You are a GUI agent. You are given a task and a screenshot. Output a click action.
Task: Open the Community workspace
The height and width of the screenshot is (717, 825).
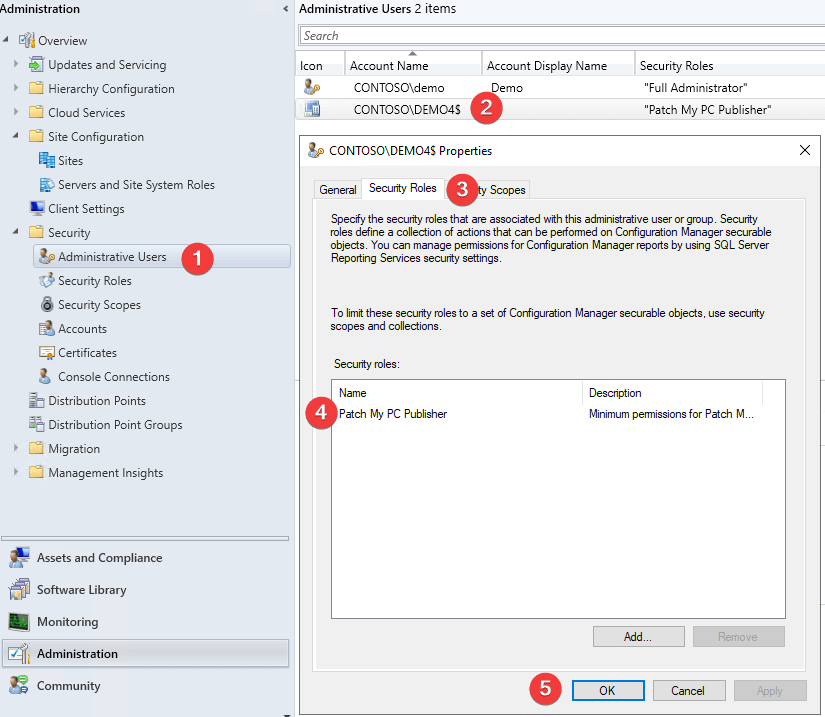[145, 685]
